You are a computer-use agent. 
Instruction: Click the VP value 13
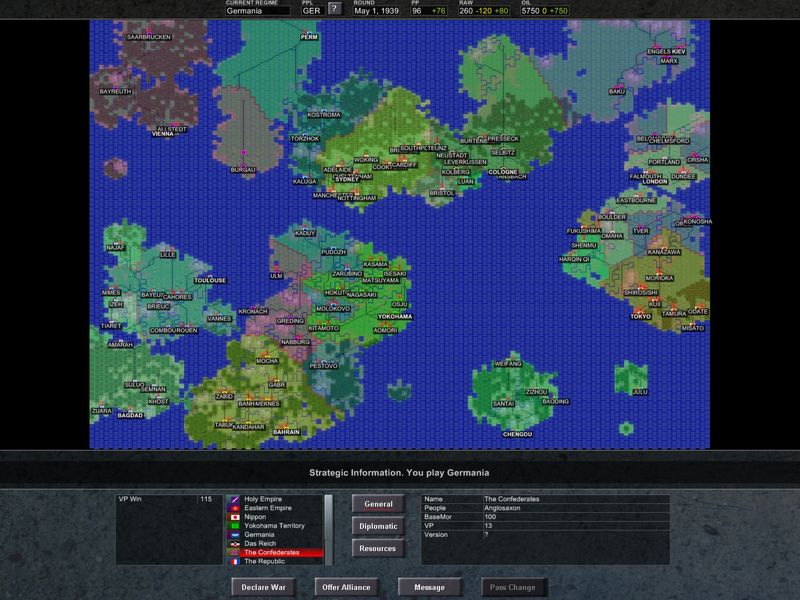(x=488, y=526)
